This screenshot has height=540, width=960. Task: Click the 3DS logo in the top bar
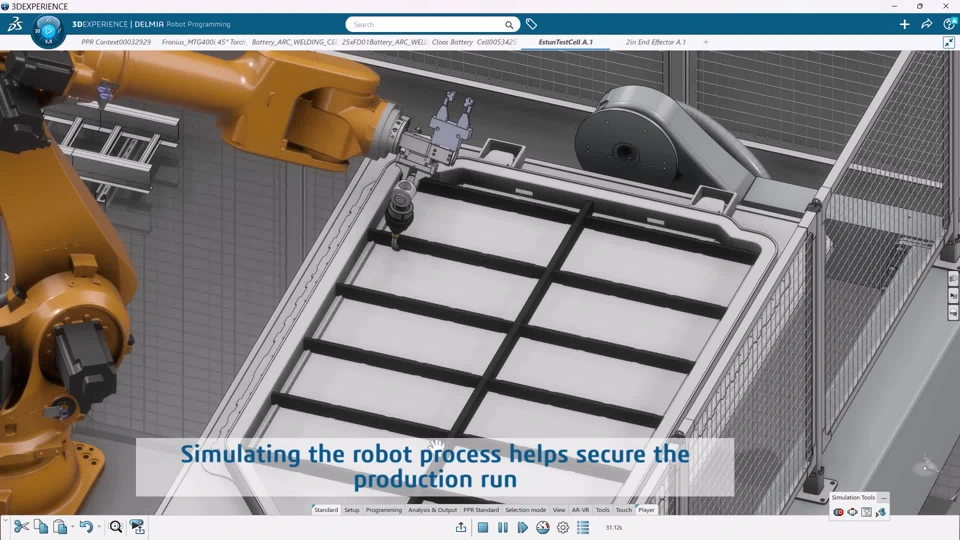(x=15, y=24)
